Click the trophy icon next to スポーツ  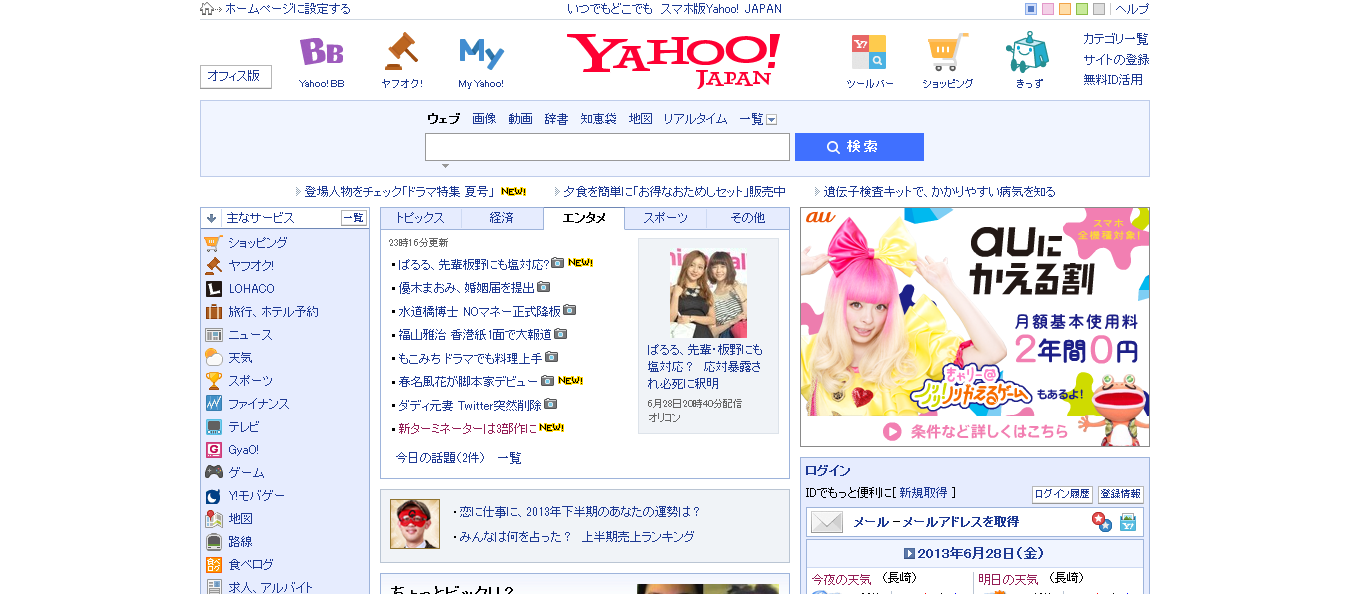click(x=213, y=381)
